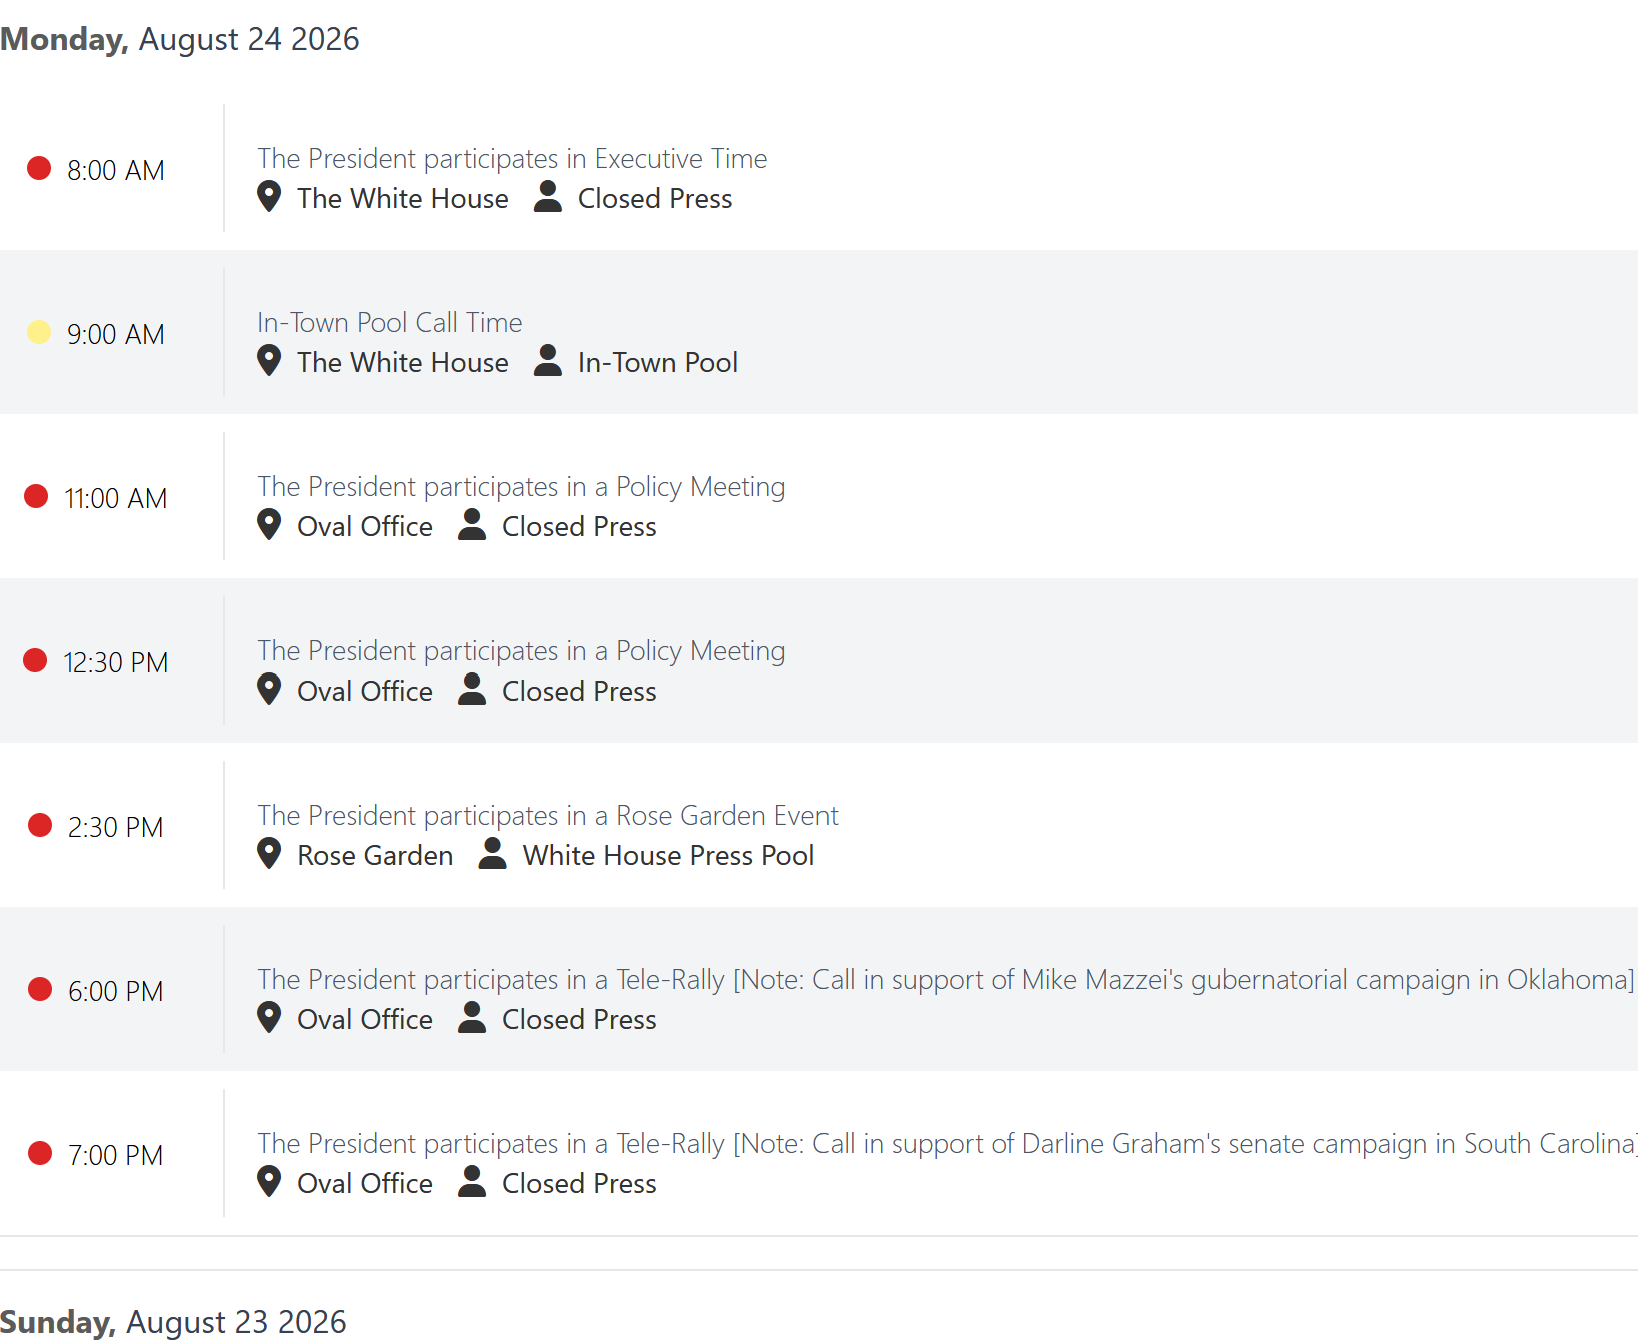Click the location pin in 7:00 PM event
Viewport: 1638px width, 1344px height.
[x=269, y=1181]
